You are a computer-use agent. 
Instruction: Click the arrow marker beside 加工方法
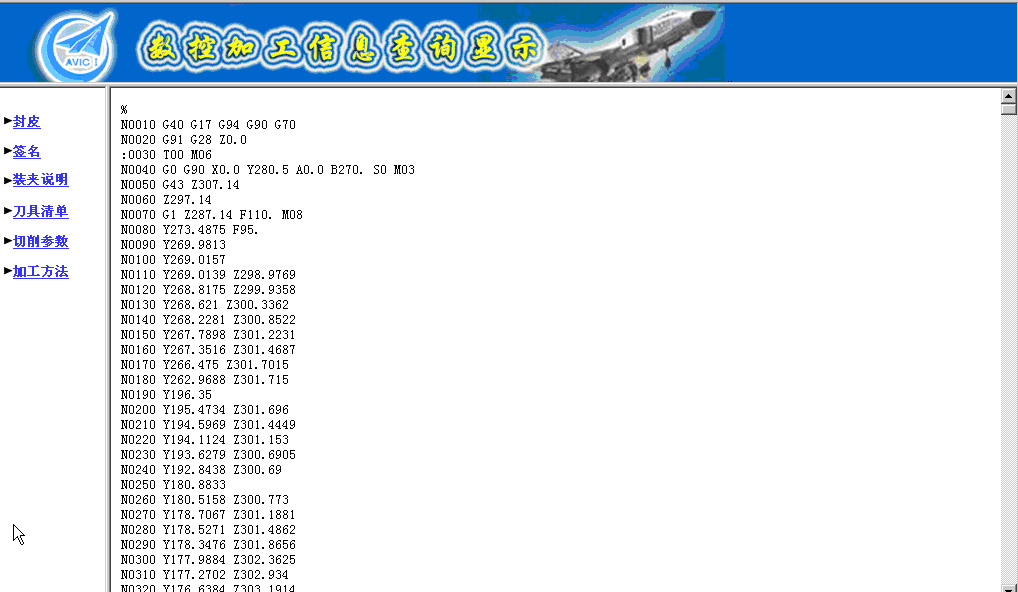pyautogui.click(x=8, y=271)
